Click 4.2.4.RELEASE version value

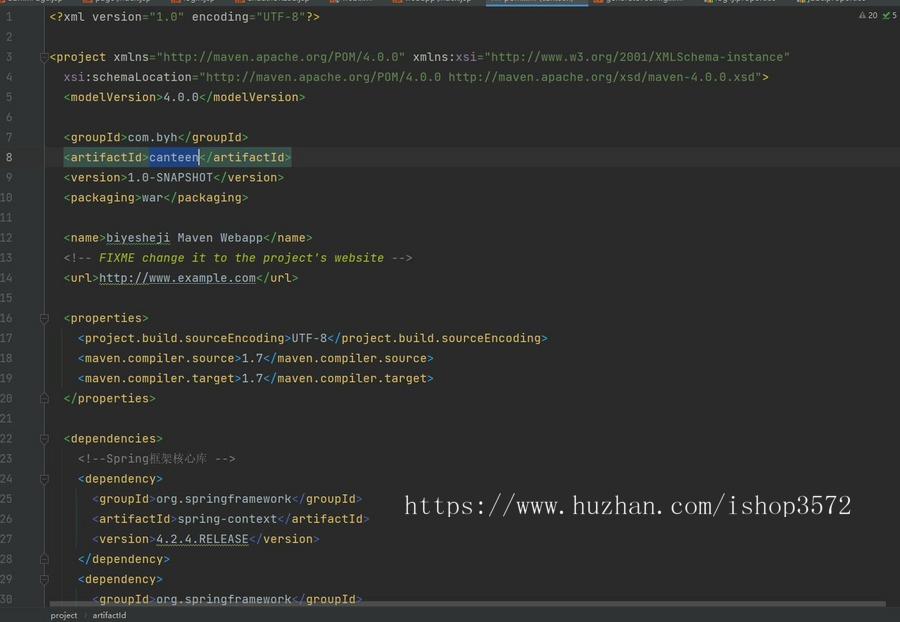(x=202, y=539)
